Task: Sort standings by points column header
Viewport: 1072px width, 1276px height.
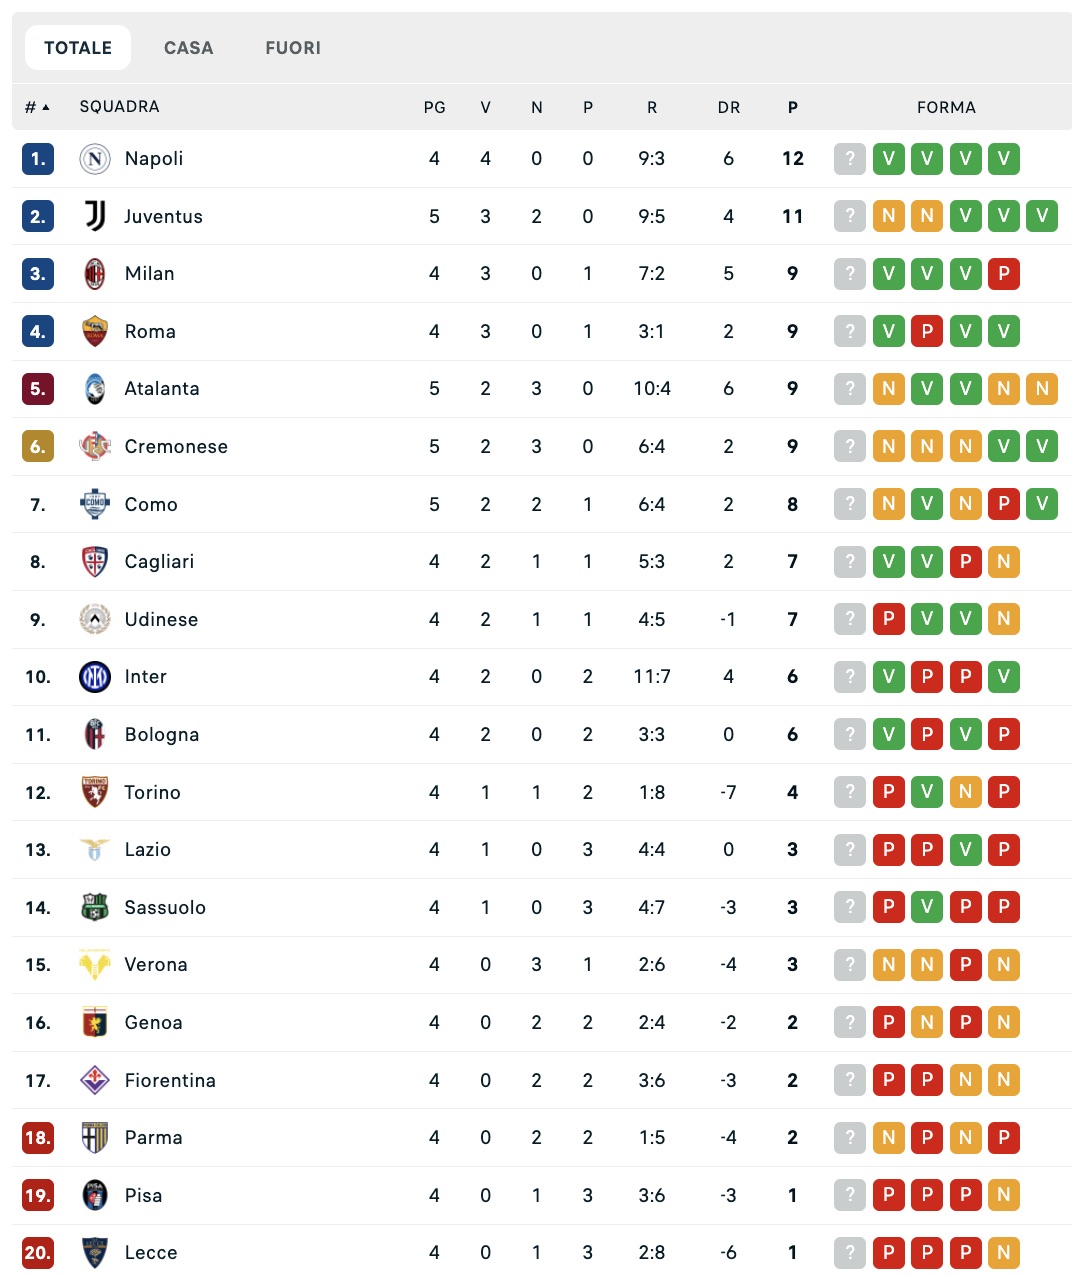Action: [x=793, y=107]
